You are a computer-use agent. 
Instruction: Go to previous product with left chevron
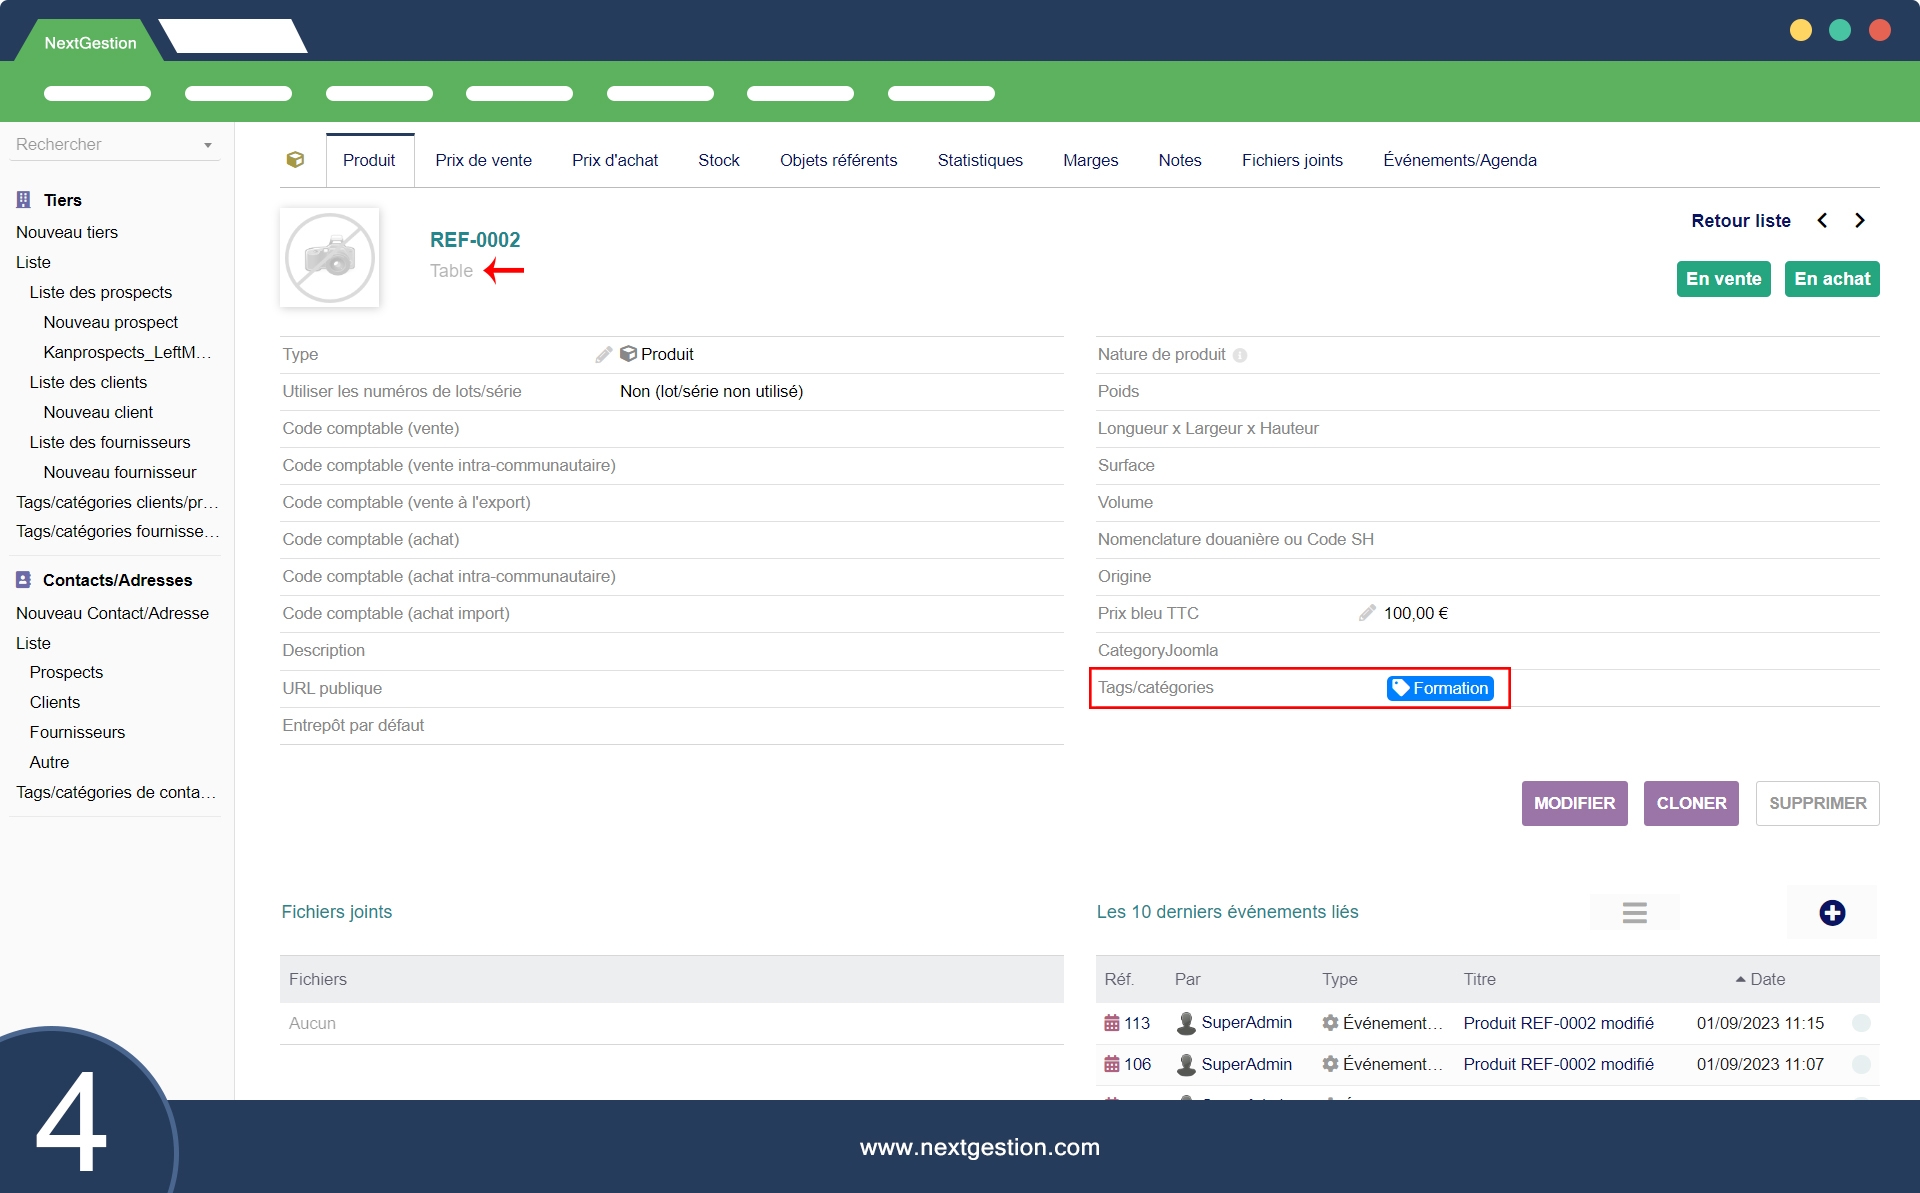(x=1822, y=221)
